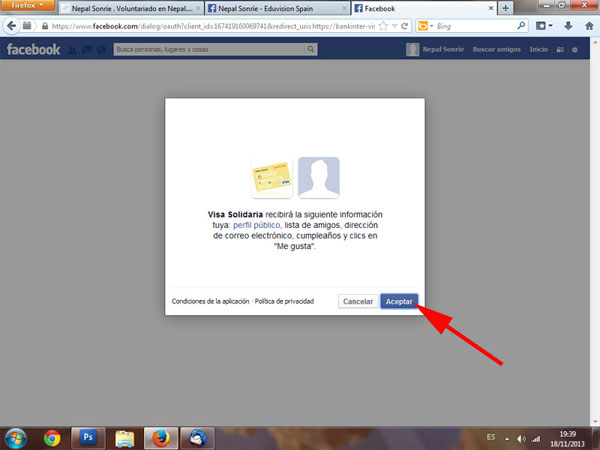Viewport: 600px width, 450px height.
Task: Open the bookmarks menu toolbar button
Action: pyautogui.click(x=544, y=26)
